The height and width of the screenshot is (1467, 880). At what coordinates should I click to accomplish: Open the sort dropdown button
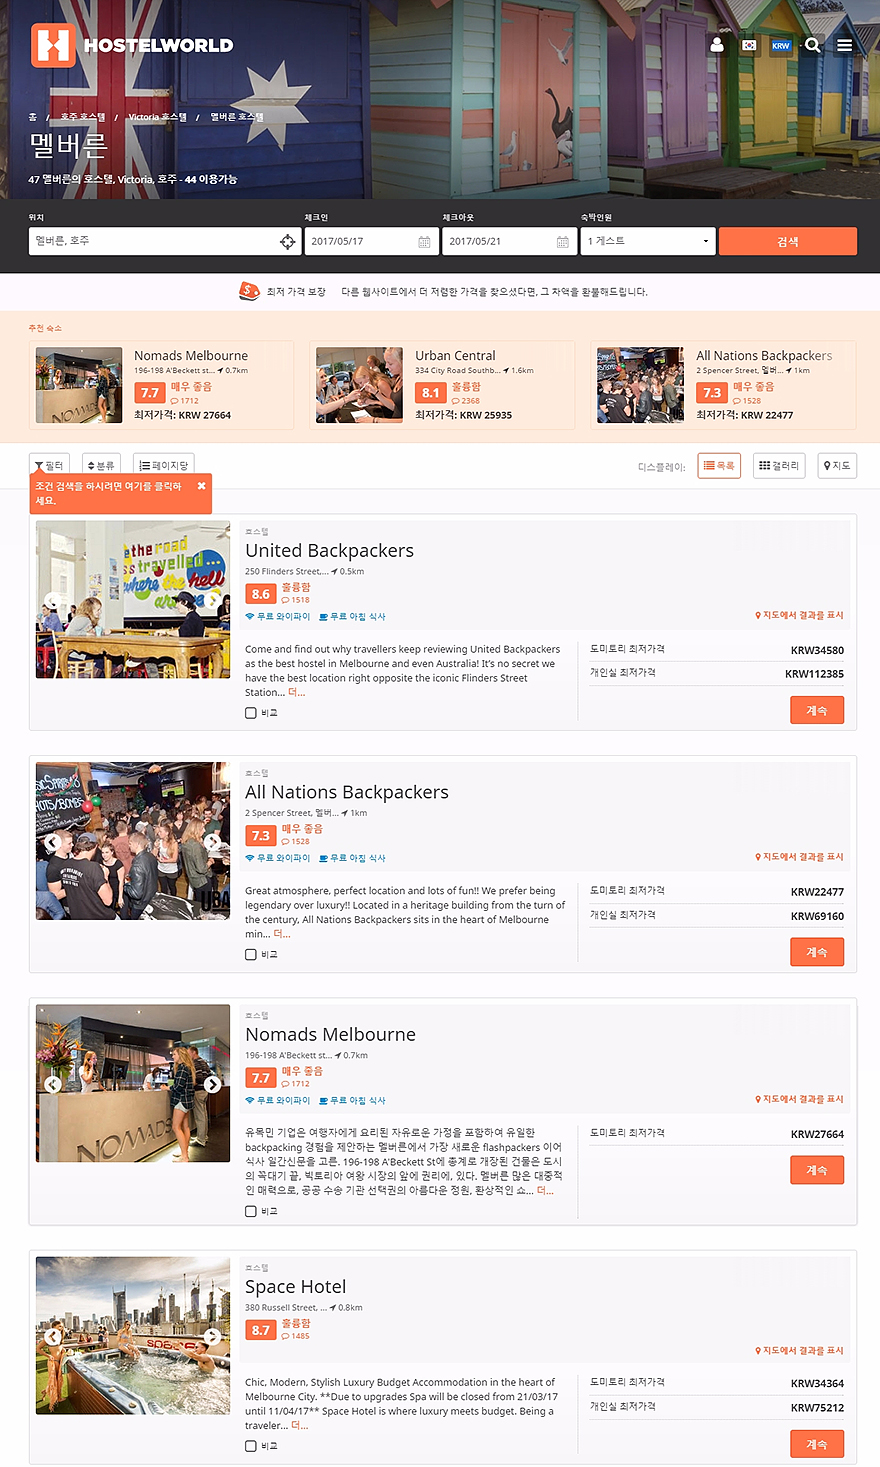point(101,465)
